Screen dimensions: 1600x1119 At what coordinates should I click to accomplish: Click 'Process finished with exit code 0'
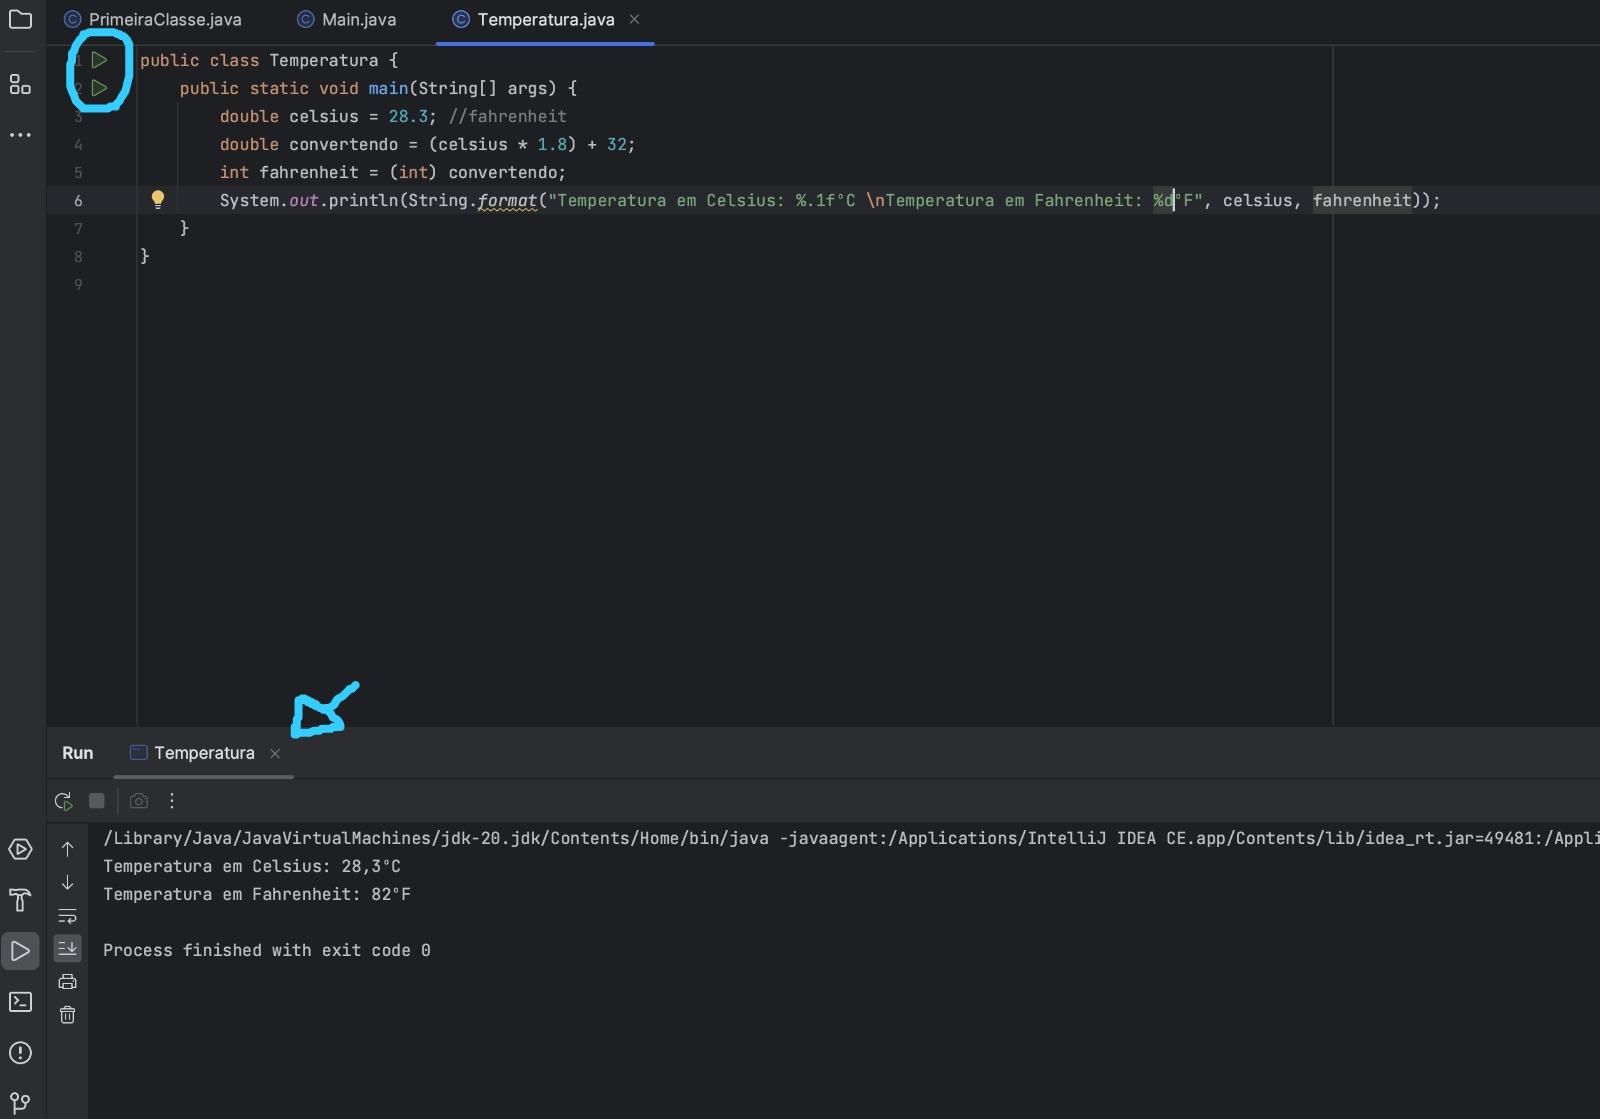(267, 951)
